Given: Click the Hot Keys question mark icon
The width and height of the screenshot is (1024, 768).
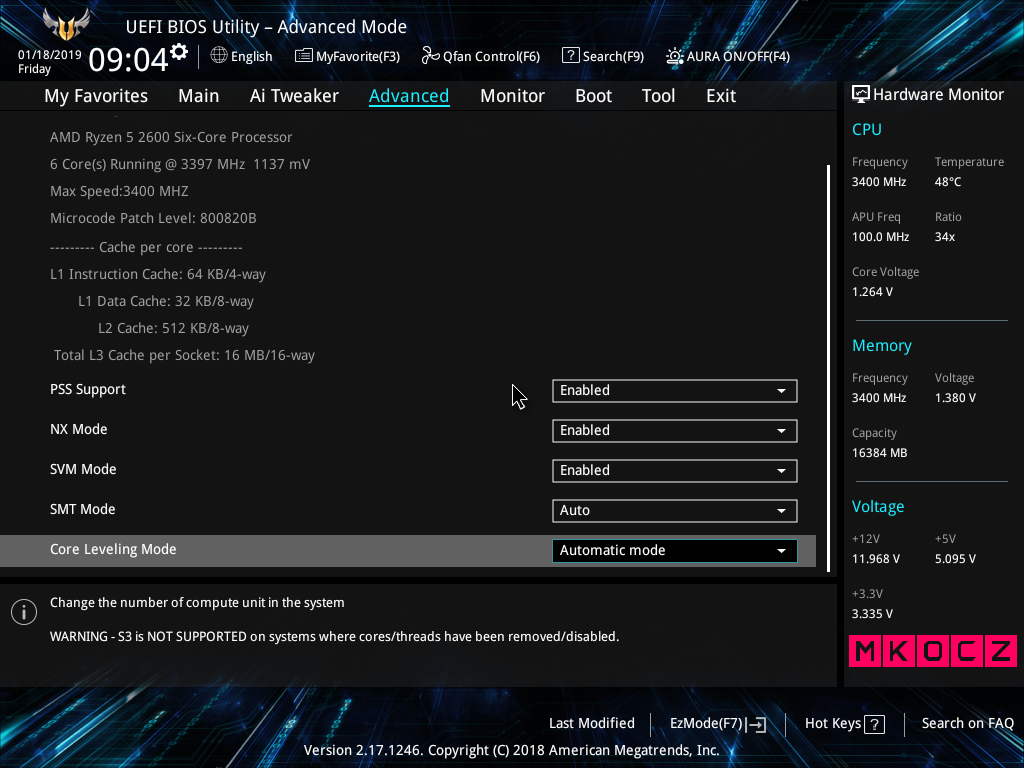Looking at the screenshot, I should (874, 724).
